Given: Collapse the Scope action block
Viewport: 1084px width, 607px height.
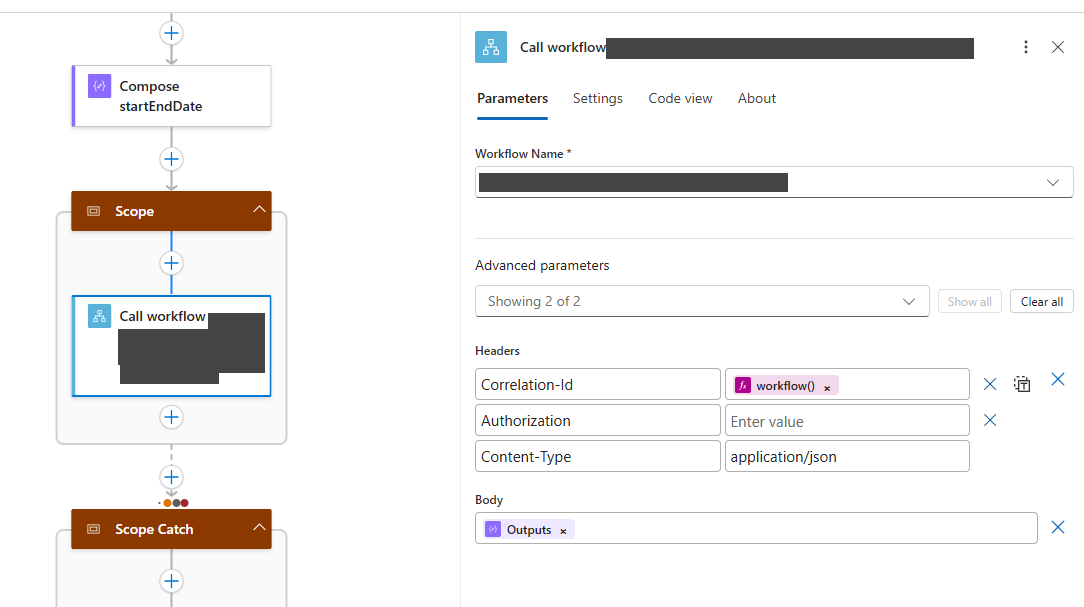Looking at the screenshot, I should tap(259, 210).
